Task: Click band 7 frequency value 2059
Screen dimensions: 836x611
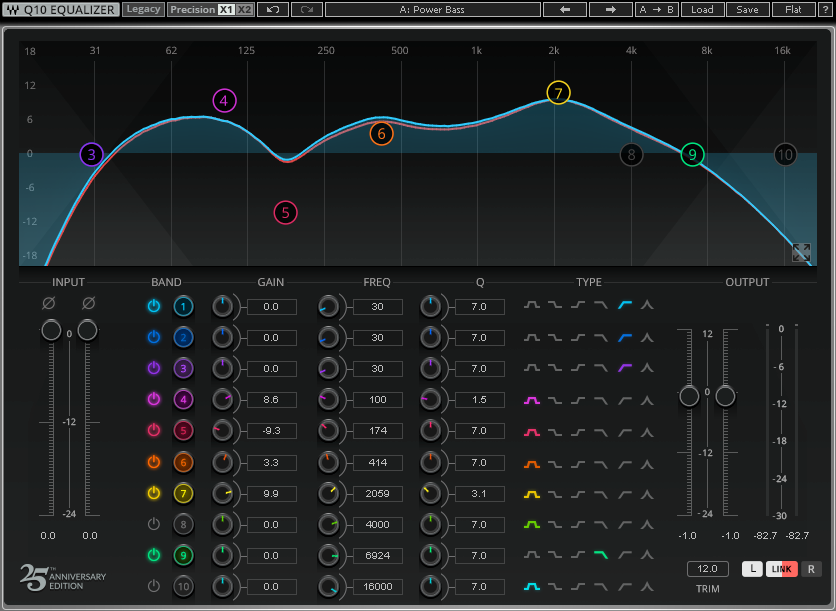Action: (x=377, y=494)
